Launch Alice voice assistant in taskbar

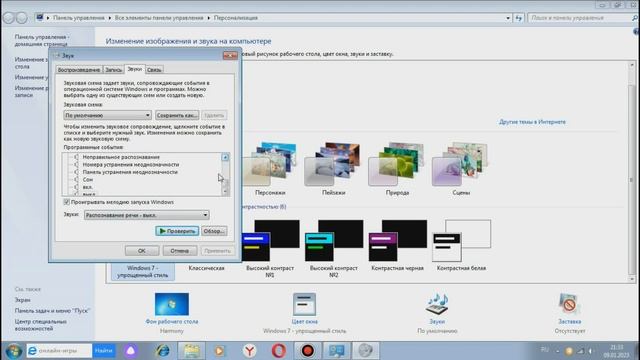tap(131, 351)
